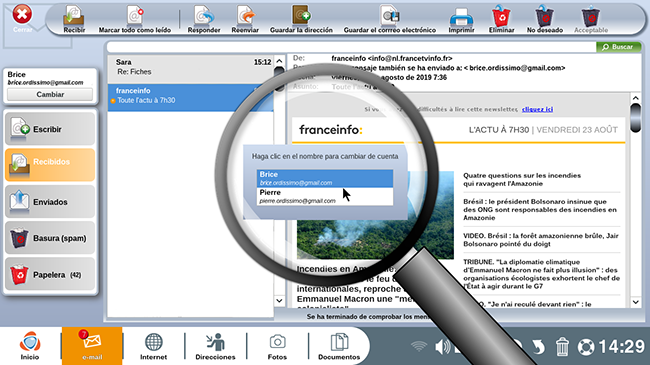Click the Cambiar account button
Image resolution: width=650 pixels, height=365 pixels.
click(50, 95)
